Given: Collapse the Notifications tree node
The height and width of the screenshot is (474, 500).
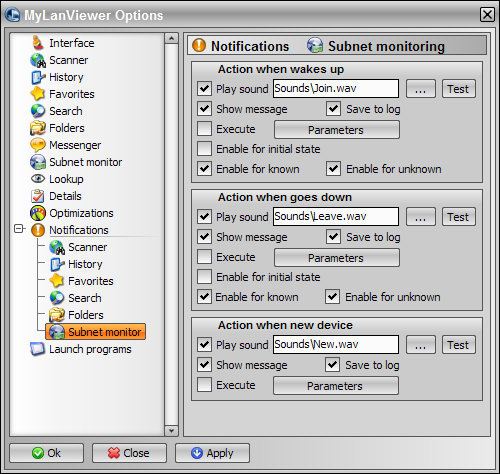Looking at the screenshot, I should [19, 229].
